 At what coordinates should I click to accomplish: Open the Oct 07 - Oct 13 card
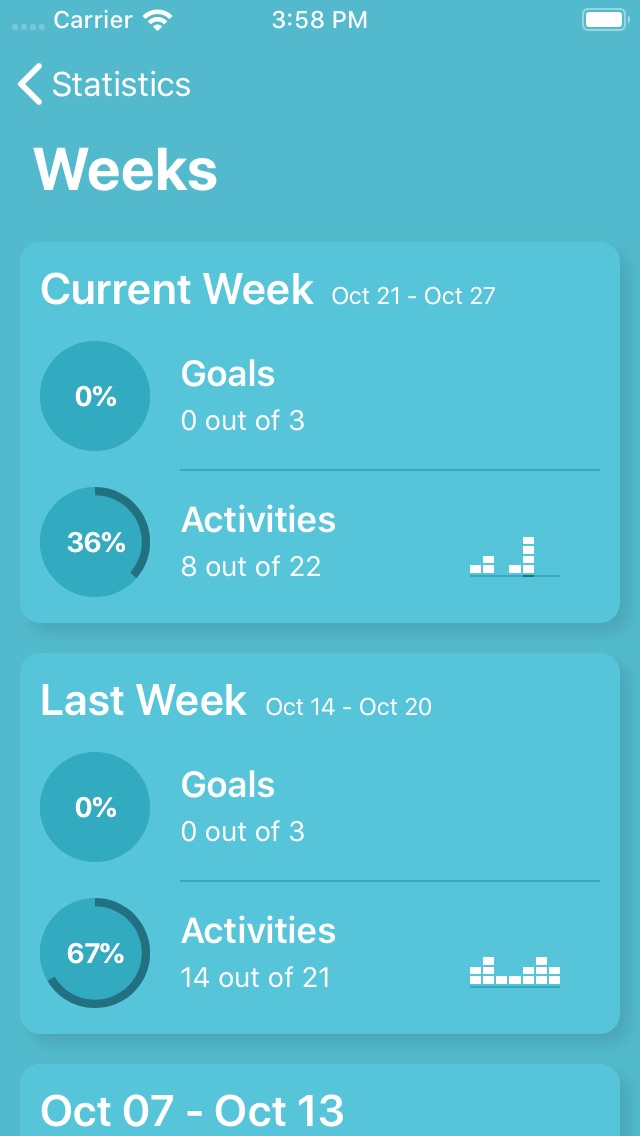pyautogui.click(x=320, y=1100)
